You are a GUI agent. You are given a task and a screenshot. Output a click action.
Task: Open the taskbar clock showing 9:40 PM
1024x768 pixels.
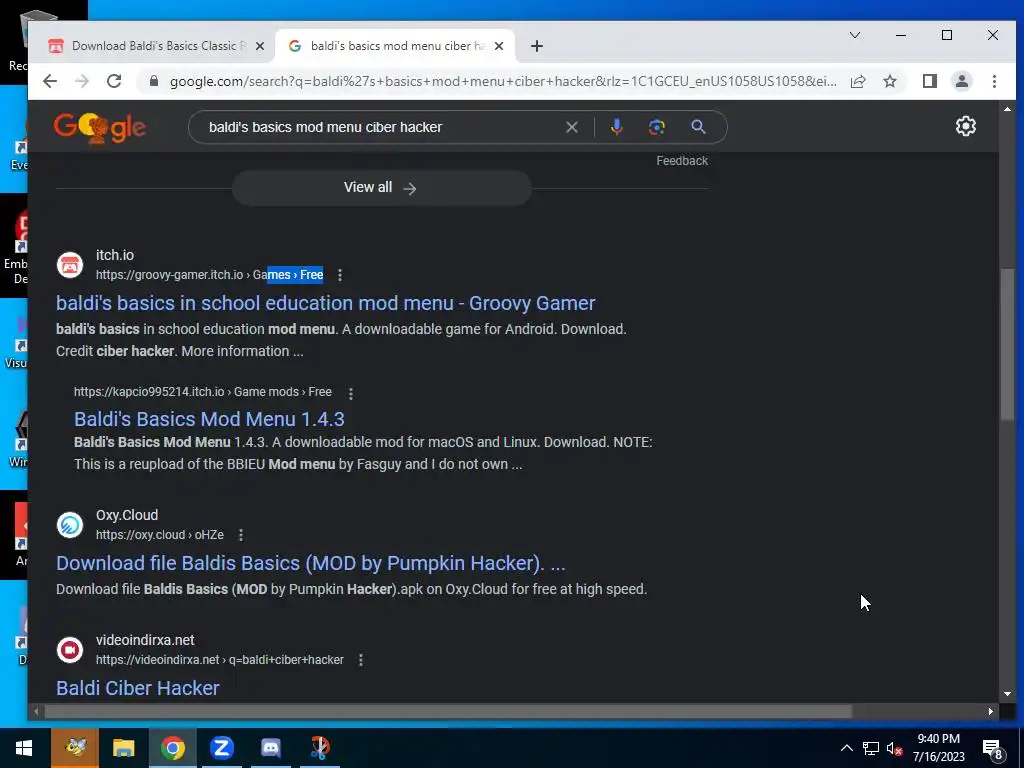click(938, 748)
